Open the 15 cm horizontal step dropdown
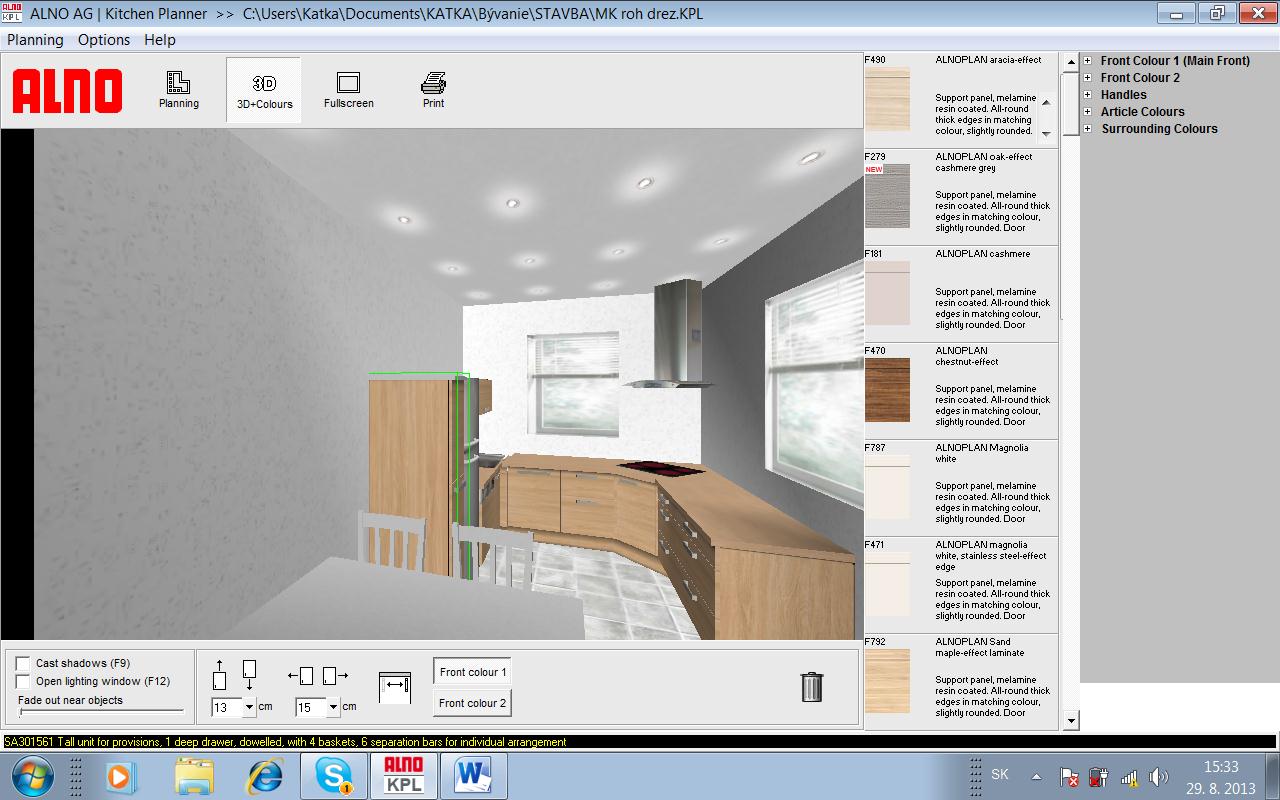Screen dimensions: 1280x800 pos(333,708)
